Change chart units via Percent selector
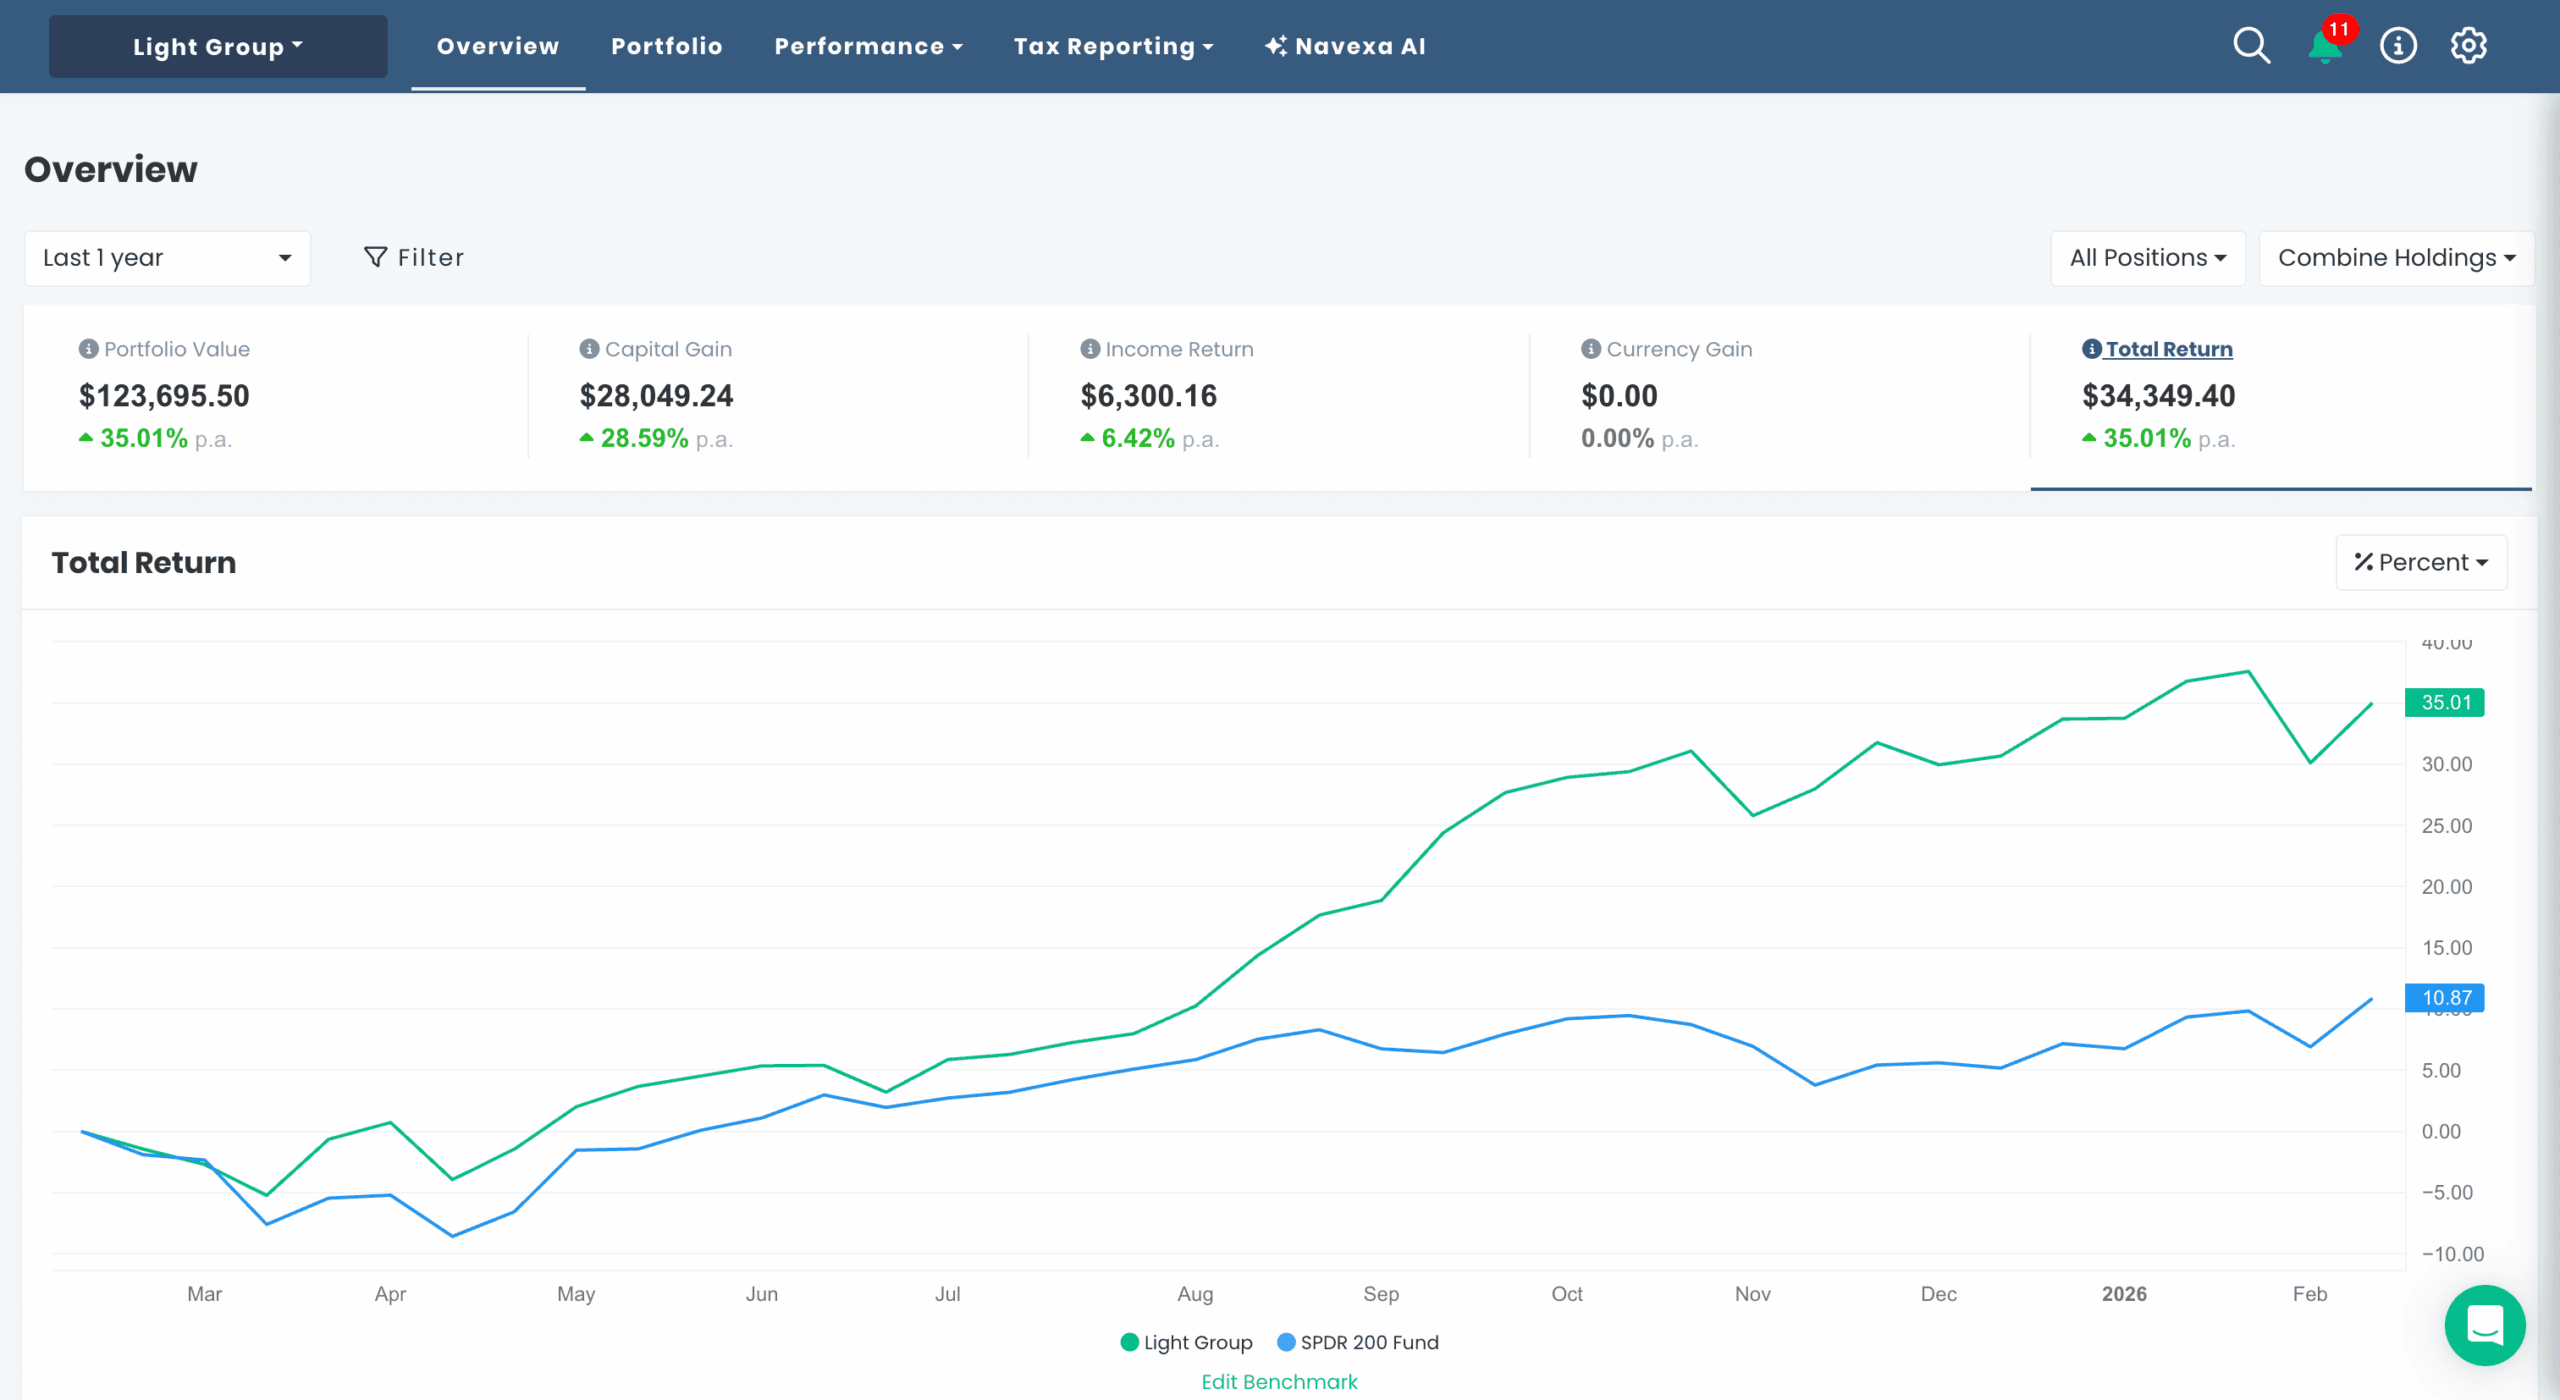The image size is (2560, 1400). [2420, 561]
